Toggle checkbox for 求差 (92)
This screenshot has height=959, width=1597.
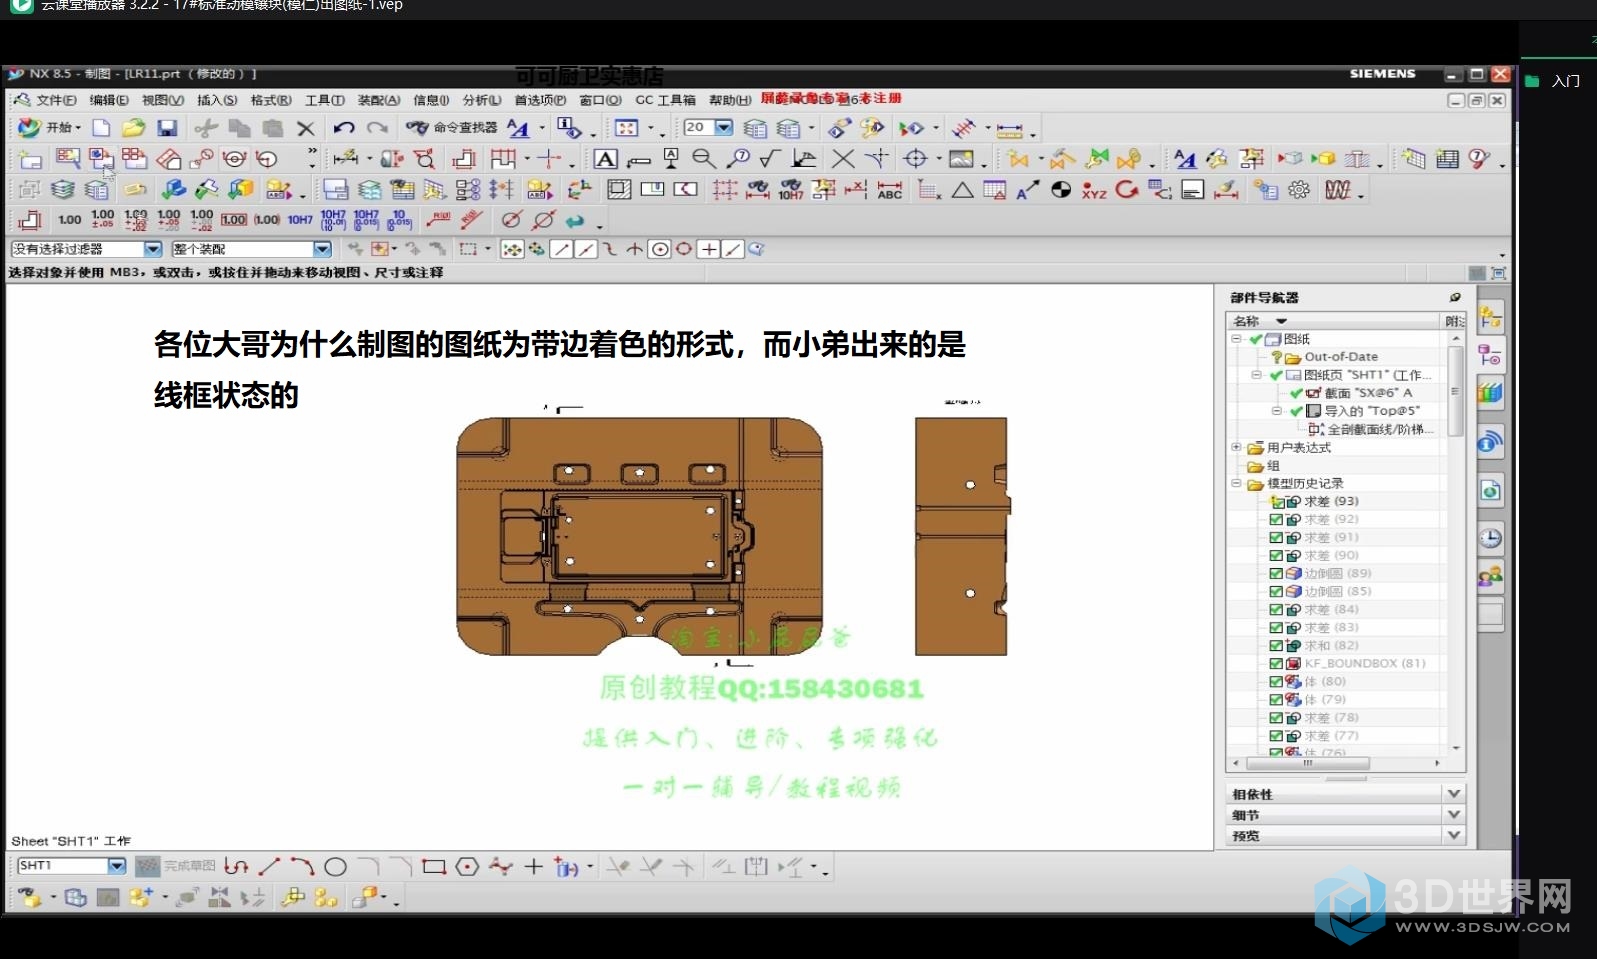(1276, 520)
